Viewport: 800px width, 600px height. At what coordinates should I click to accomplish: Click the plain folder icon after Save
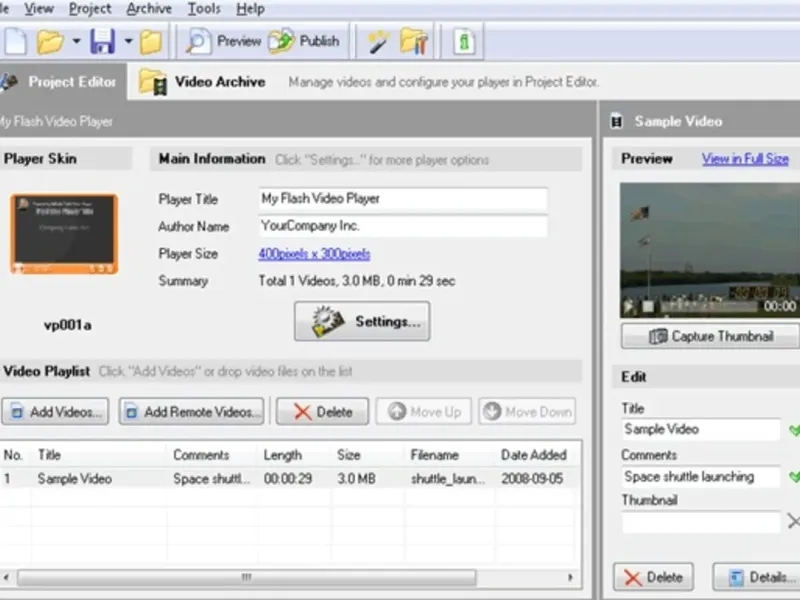point(151,42)
